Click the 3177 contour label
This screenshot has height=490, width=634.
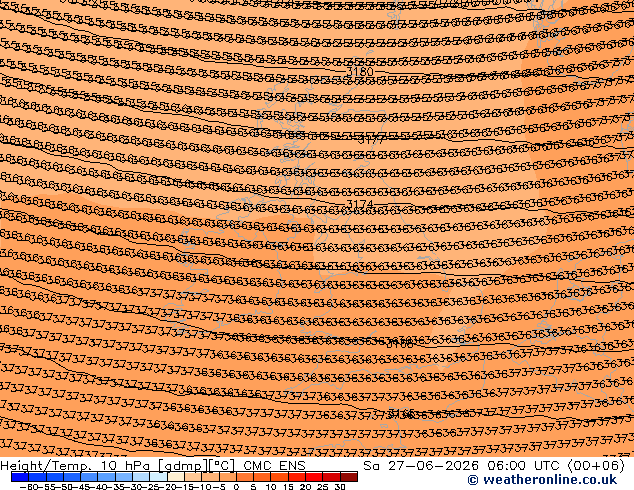tap(371, 140)
